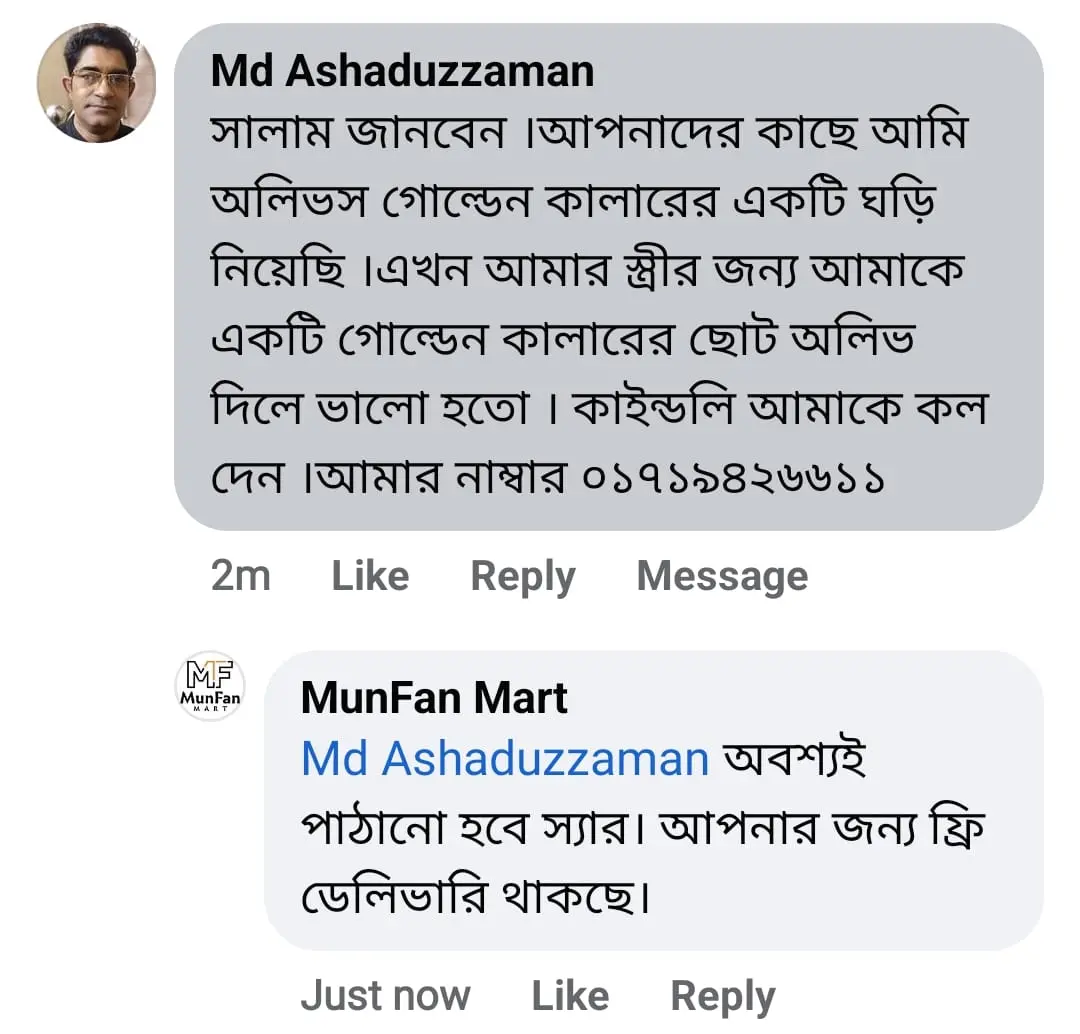Open the MunFan Mart page name
Screen dimensions: 1080x1034
pos(434,698)
